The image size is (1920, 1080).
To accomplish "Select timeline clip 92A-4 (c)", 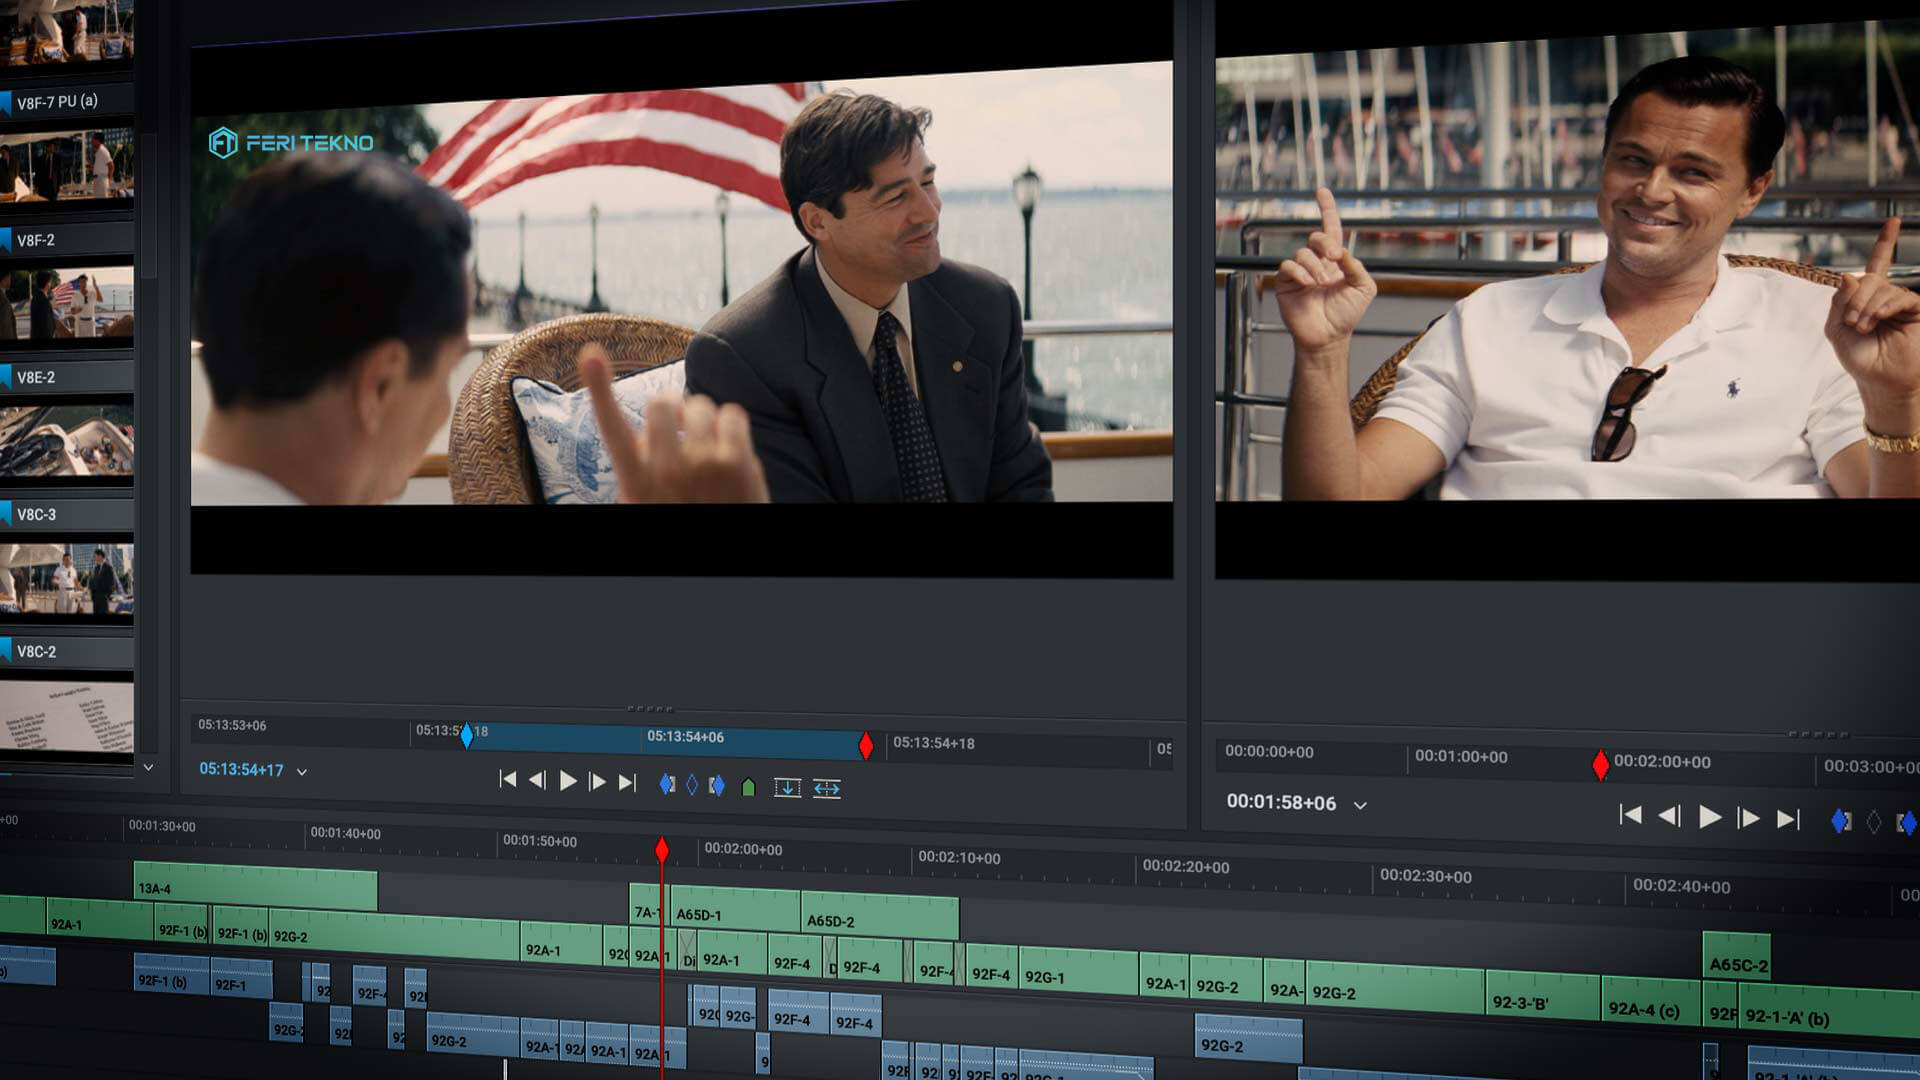I will (x=1651, y=1003).
